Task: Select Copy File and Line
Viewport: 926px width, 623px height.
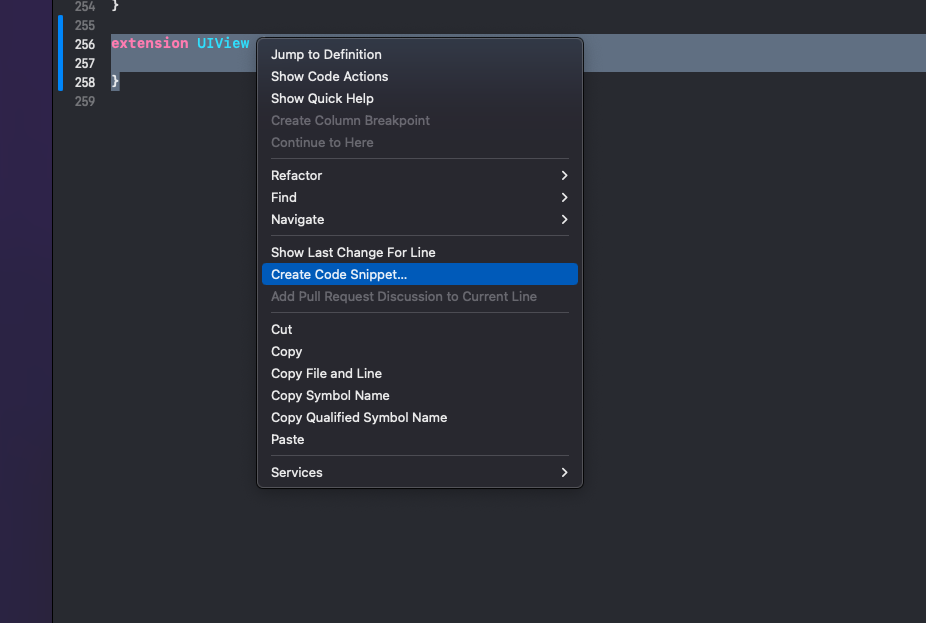Action: [x=419, y=373]
